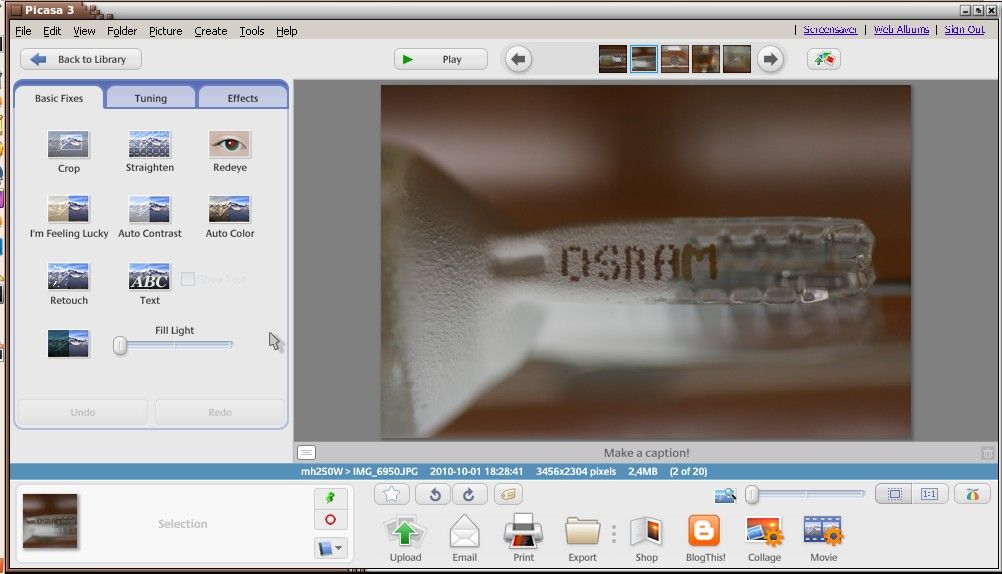Create a Movie

823,538
